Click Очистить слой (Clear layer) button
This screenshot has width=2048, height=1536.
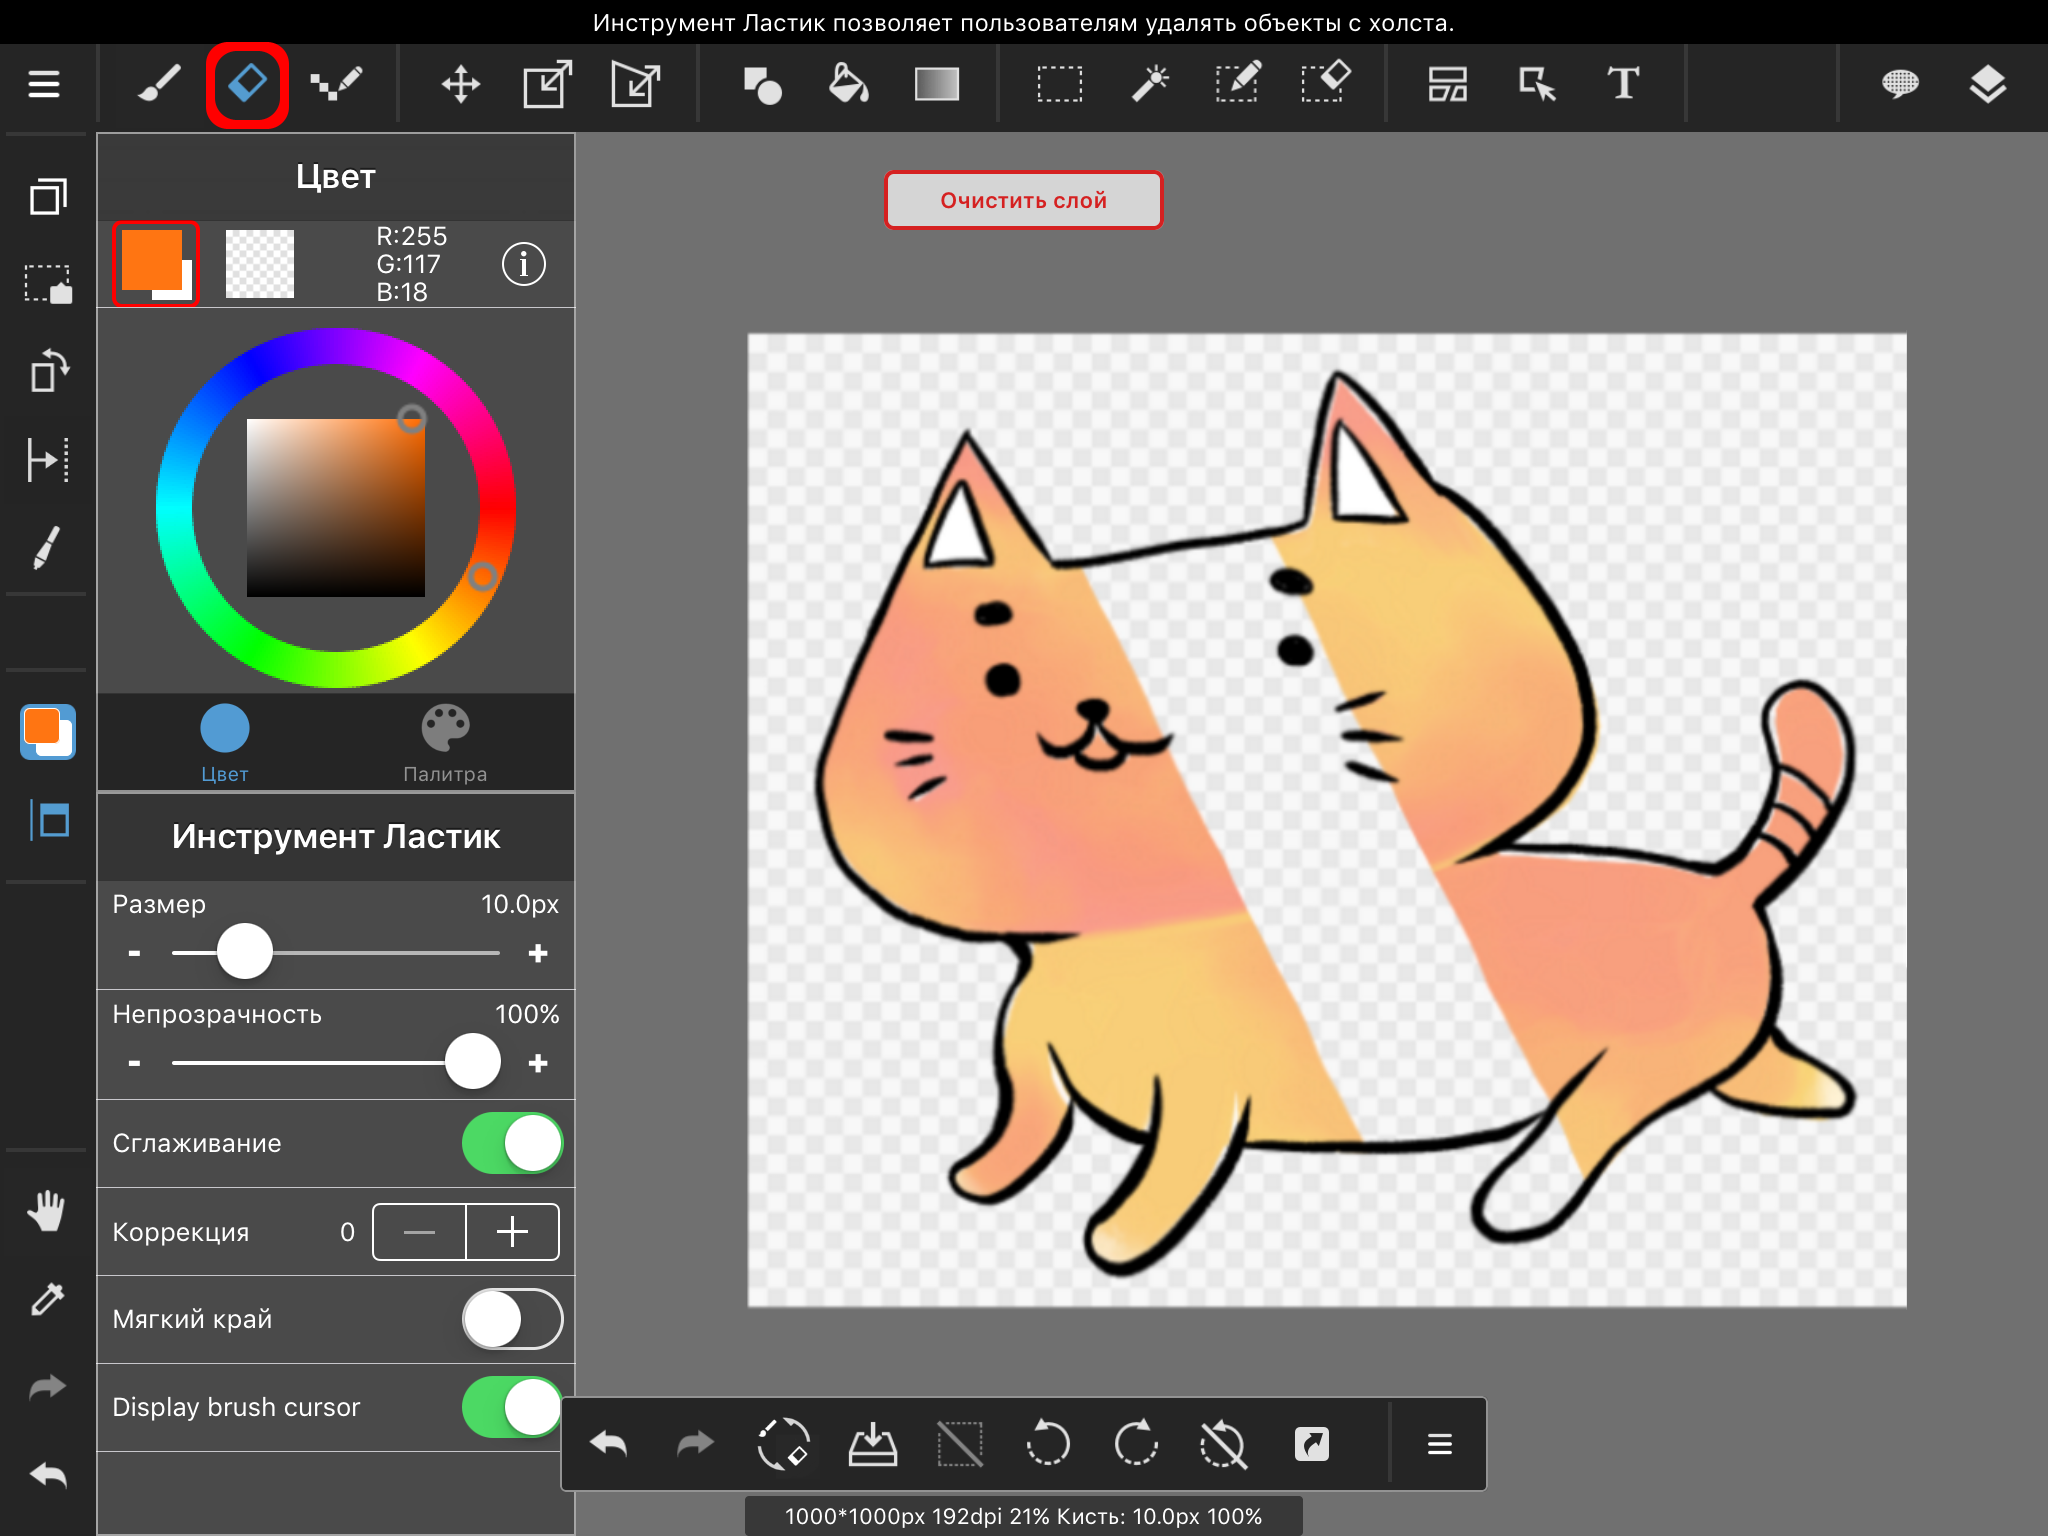pos(1022,200)
